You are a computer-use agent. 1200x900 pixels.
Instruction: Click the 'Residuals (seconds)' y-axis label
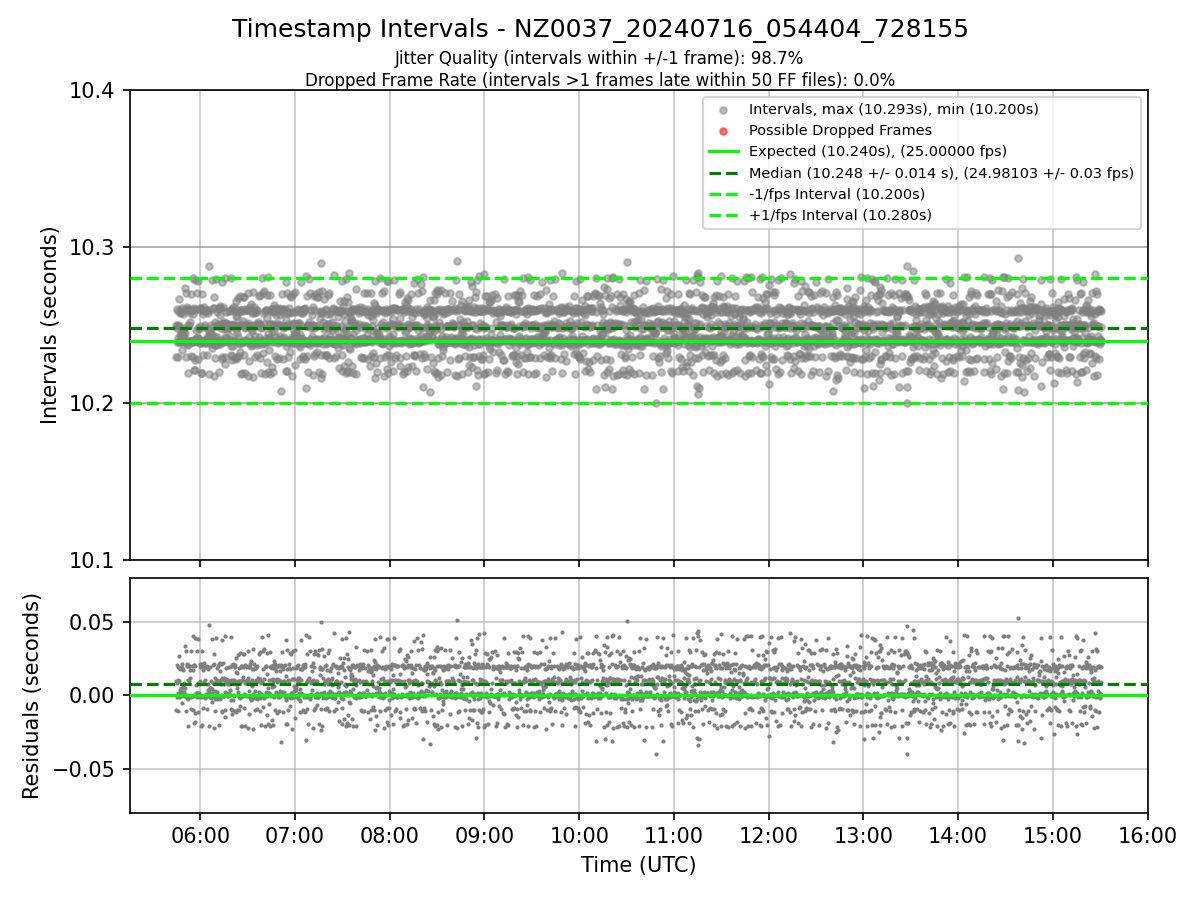[x=32, y=696]
